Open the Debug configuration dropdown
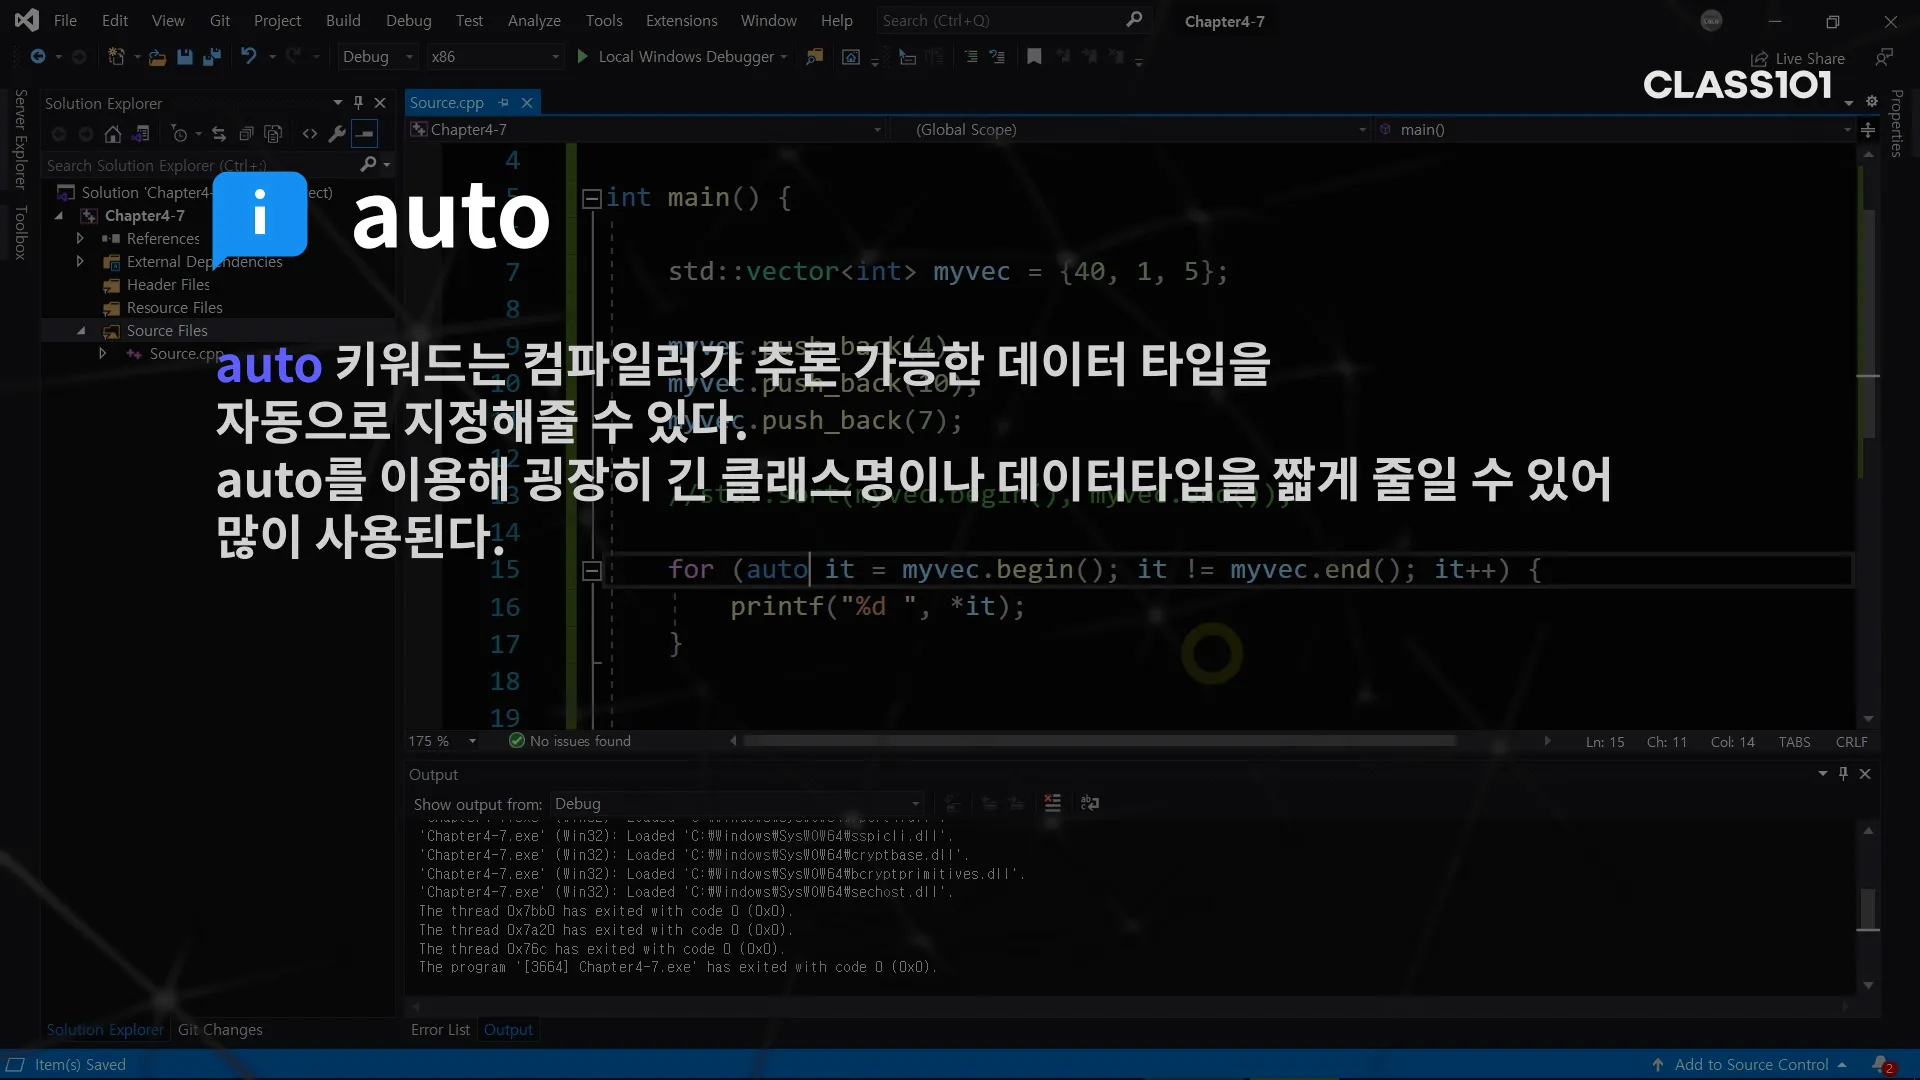Image resolution: width=1920 pixels, height=1080 pixels. pos(377,57)
